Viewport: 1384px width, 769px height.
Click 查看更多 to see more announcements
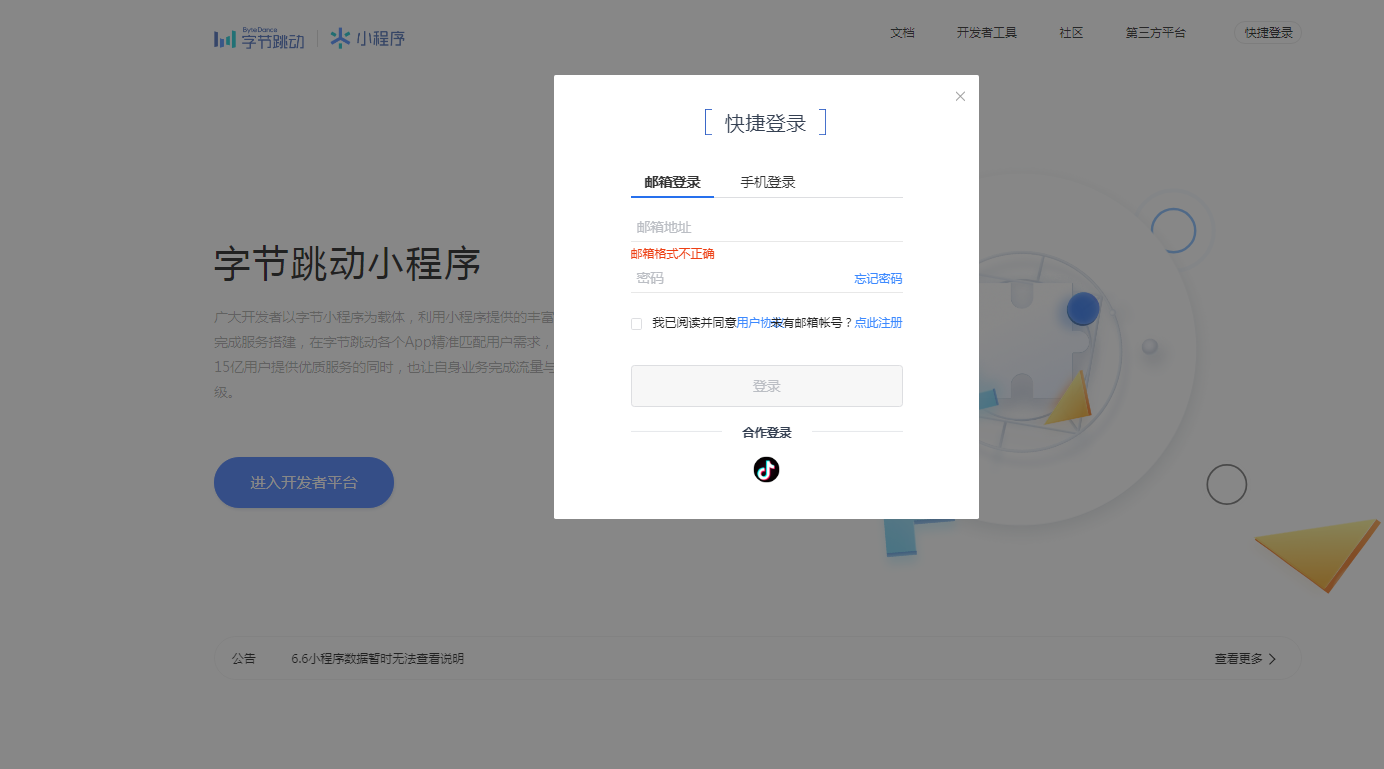point(1245,659)
